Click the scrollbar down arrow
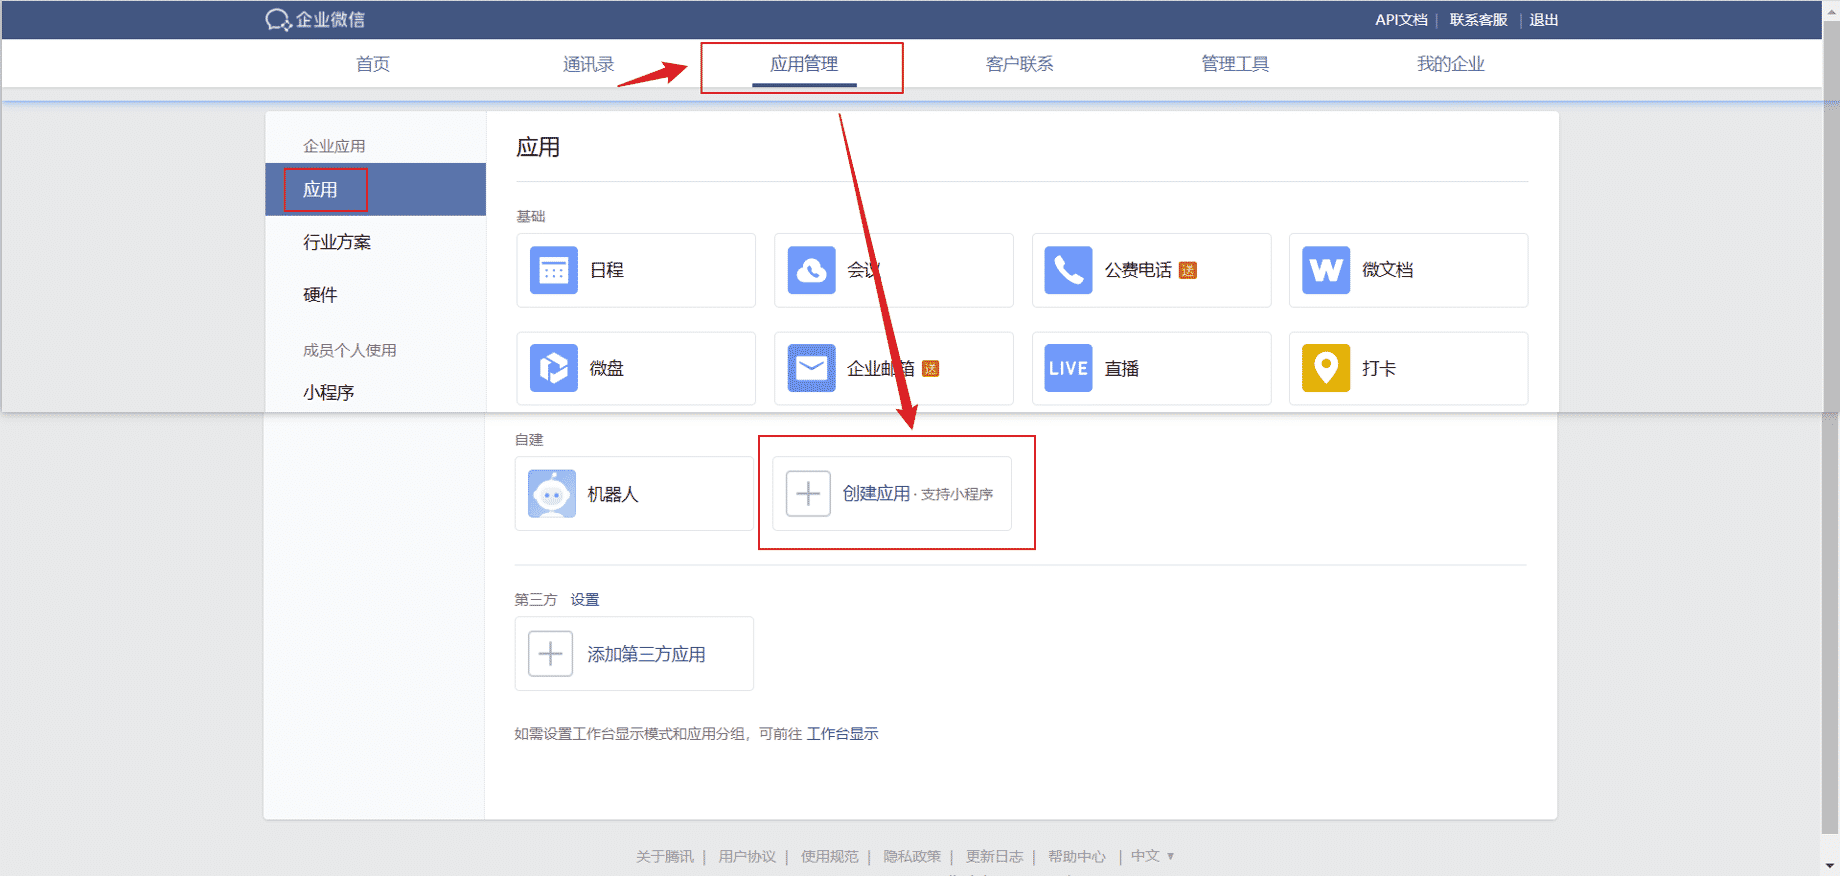 (1831, 867)
